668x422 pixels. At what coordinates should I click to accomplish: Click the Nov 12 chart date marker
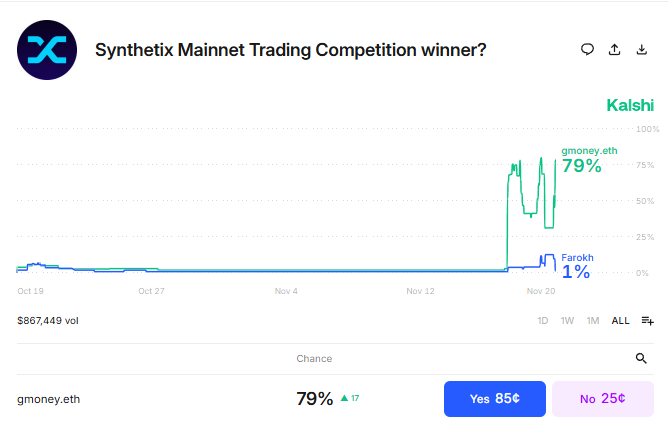[x=421, y=292]
